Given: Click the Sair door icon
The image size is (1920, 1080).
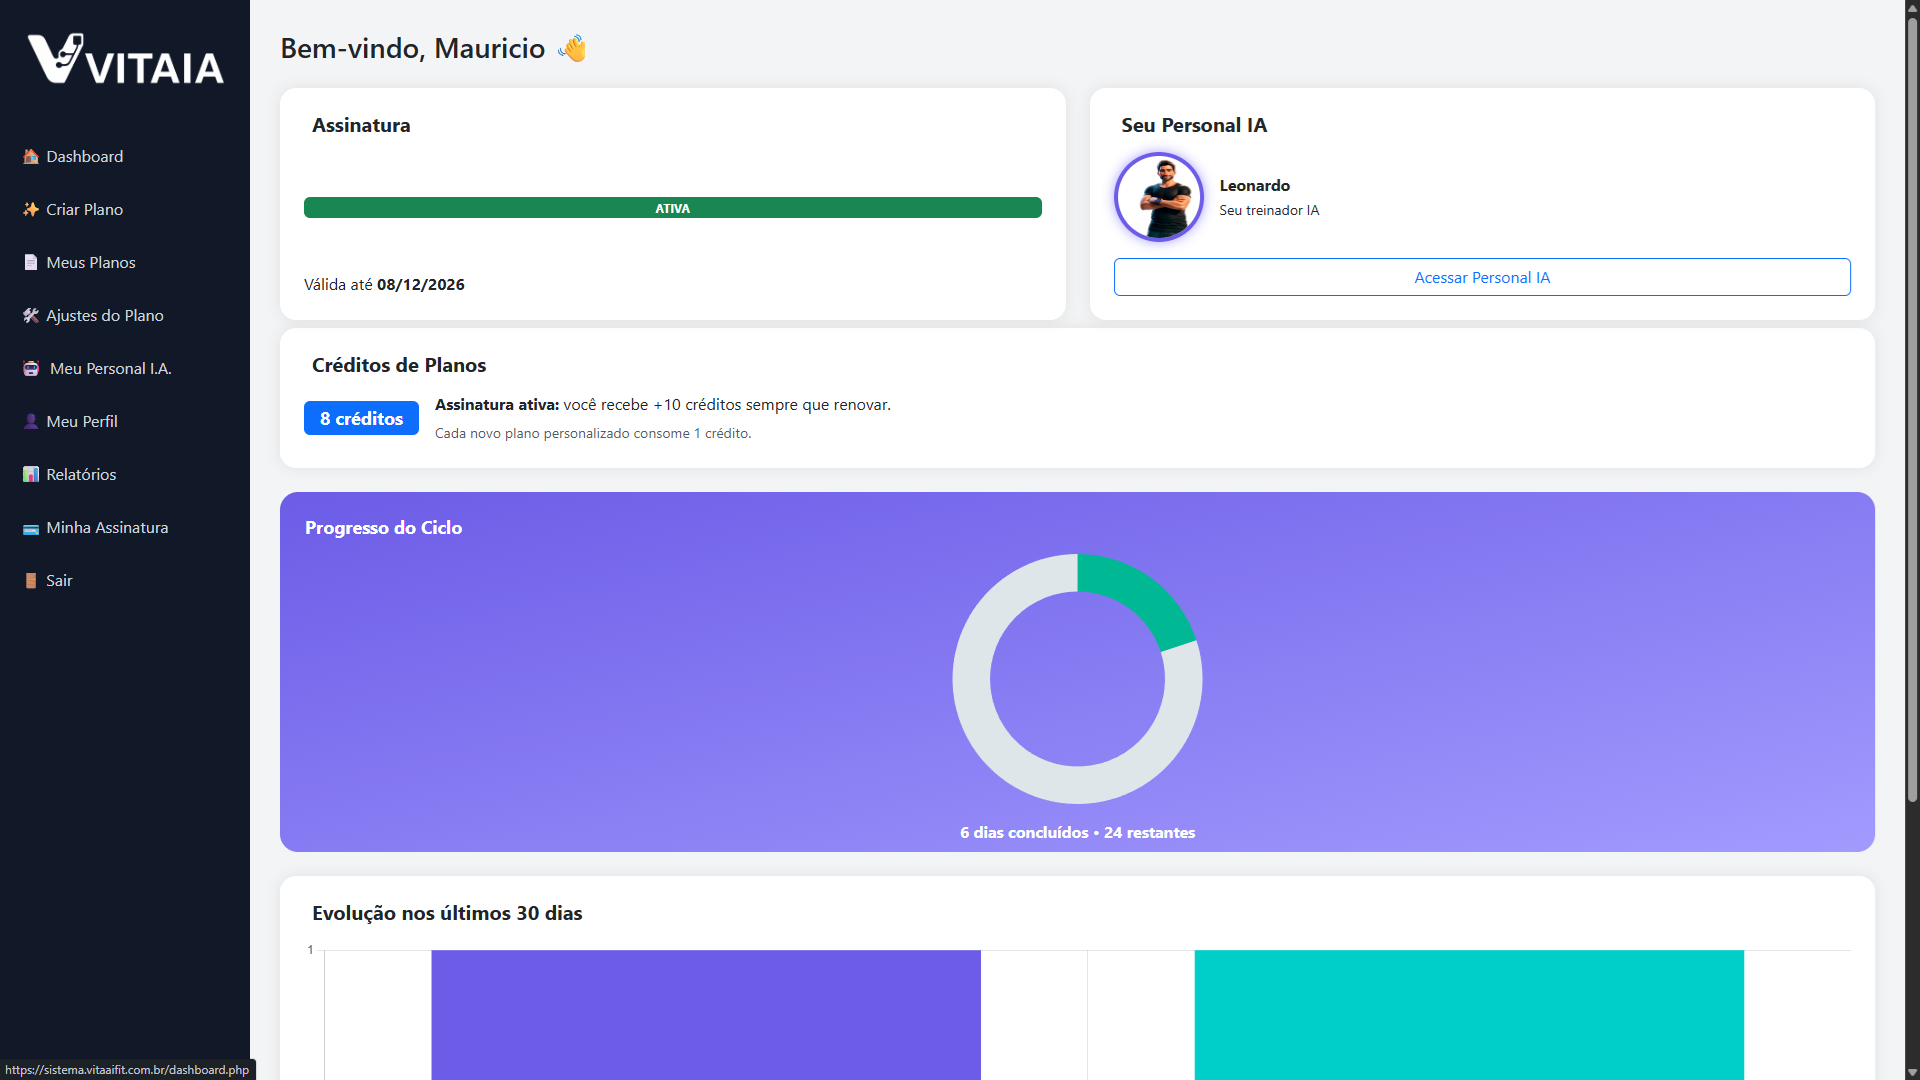Looking at the screenshot, I should click(x=31, y=581).
